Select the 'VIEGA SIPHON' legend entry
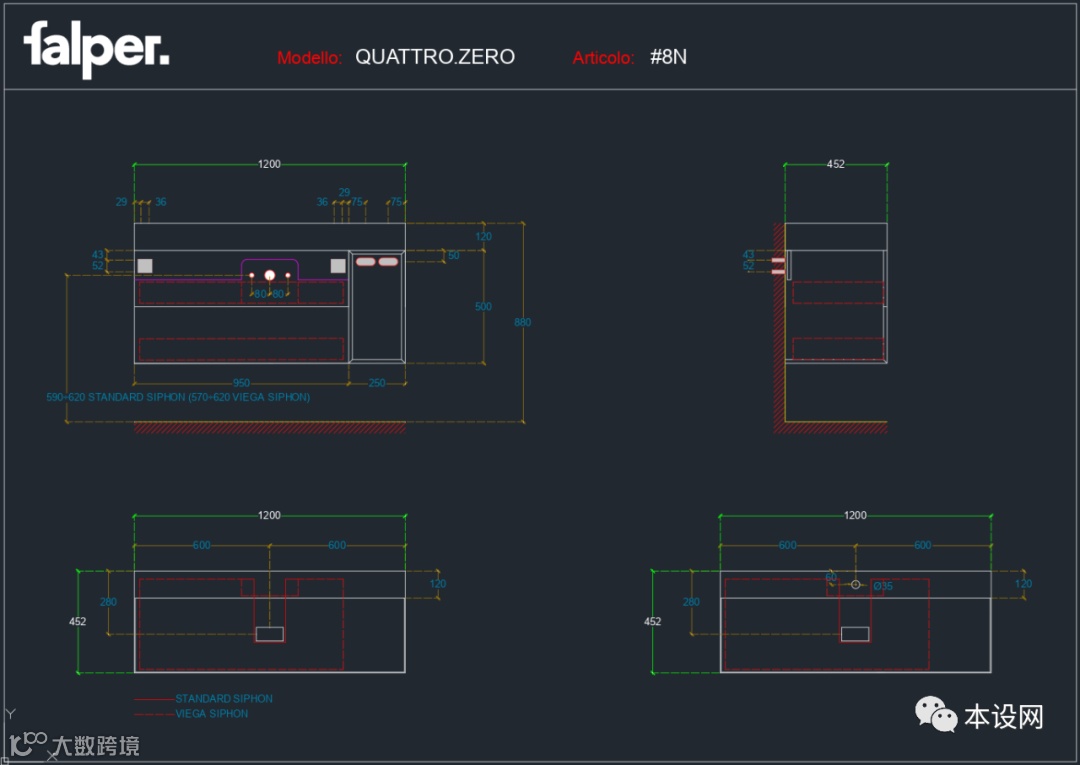The height and width of the screenshot is (765, 1080). point(211,713)
